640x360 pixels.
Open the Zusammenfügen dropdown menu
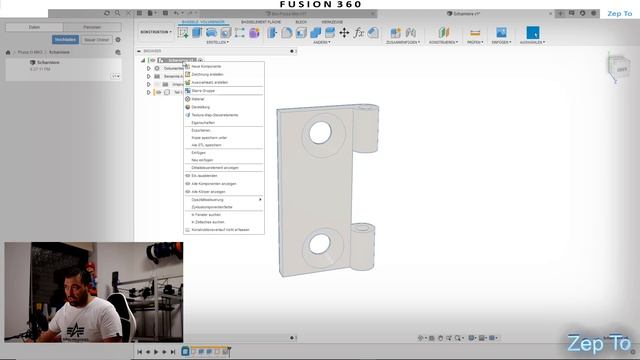[403, 42]
